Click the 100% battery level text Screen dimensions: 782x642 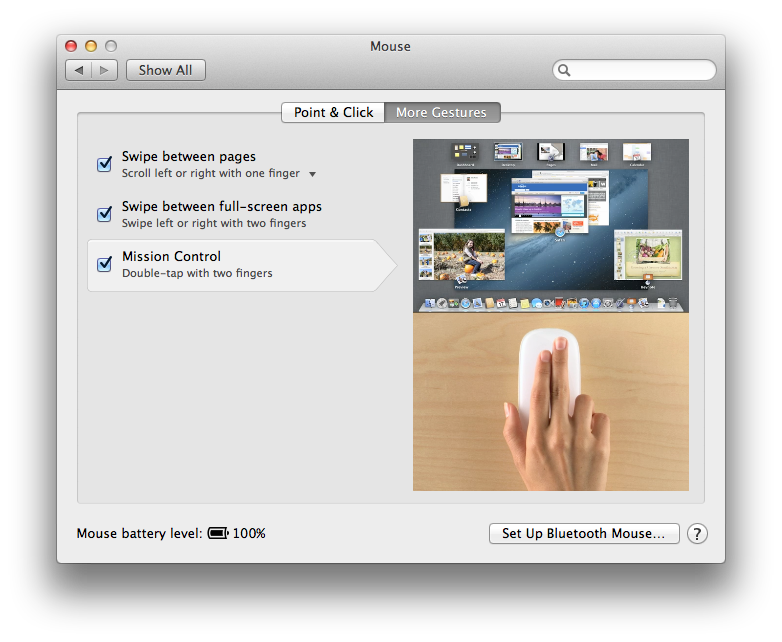tap(249, 533)
